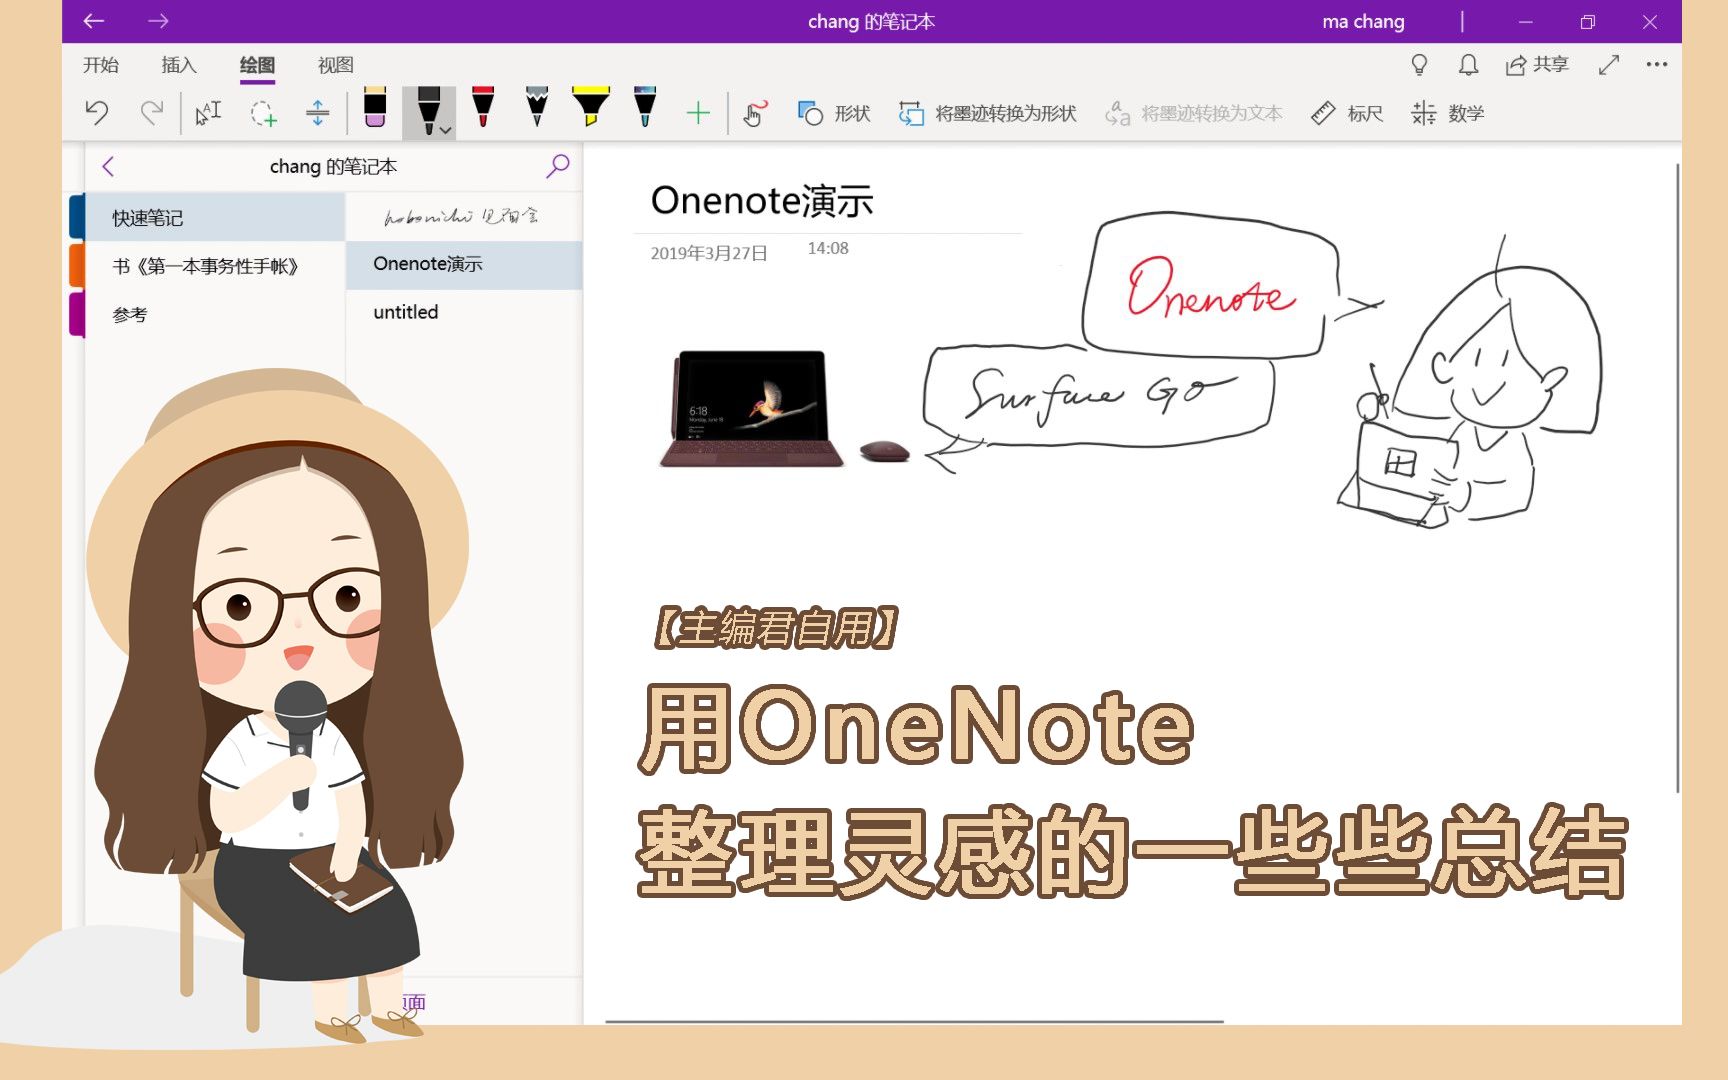The height and width of the screenshot is (1080, 1728).
Task: Click the page date 2019年3月27日
Action: [709, 253]
